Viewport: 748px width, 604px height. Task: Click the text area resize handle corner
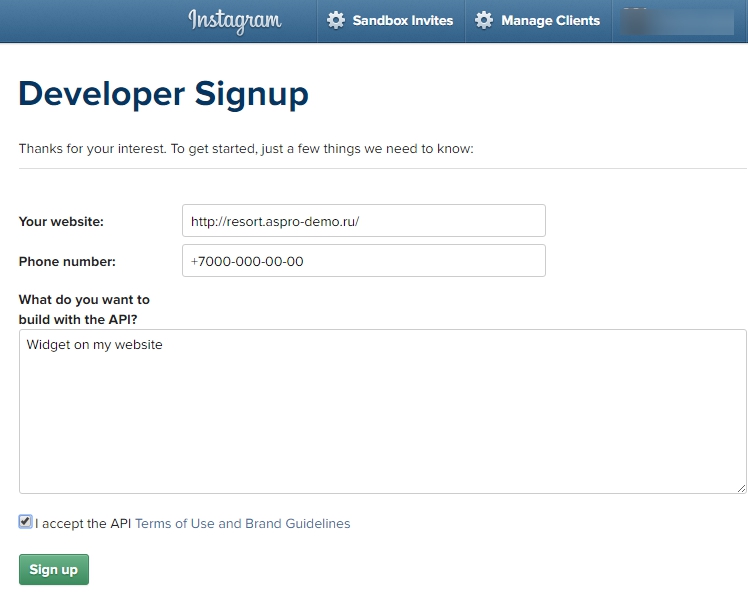[741, 488]
